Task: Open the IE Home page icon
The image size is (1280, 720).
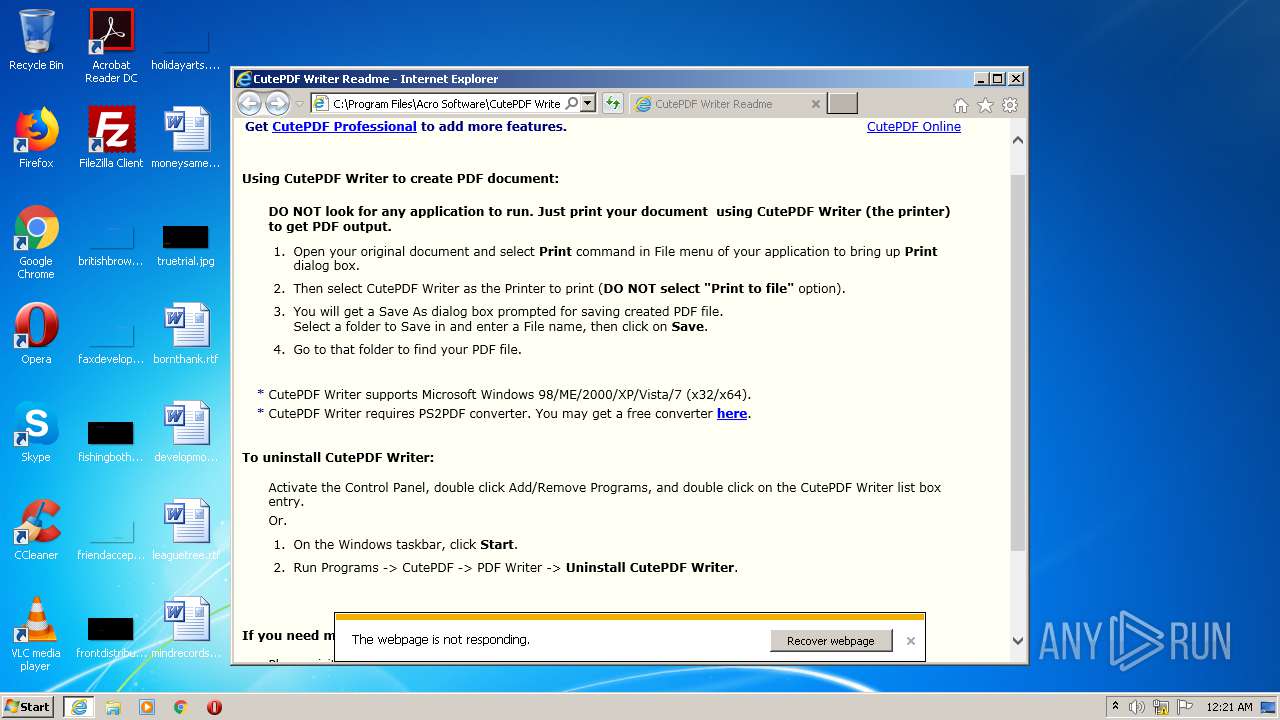Action: (x=961, y=105)
